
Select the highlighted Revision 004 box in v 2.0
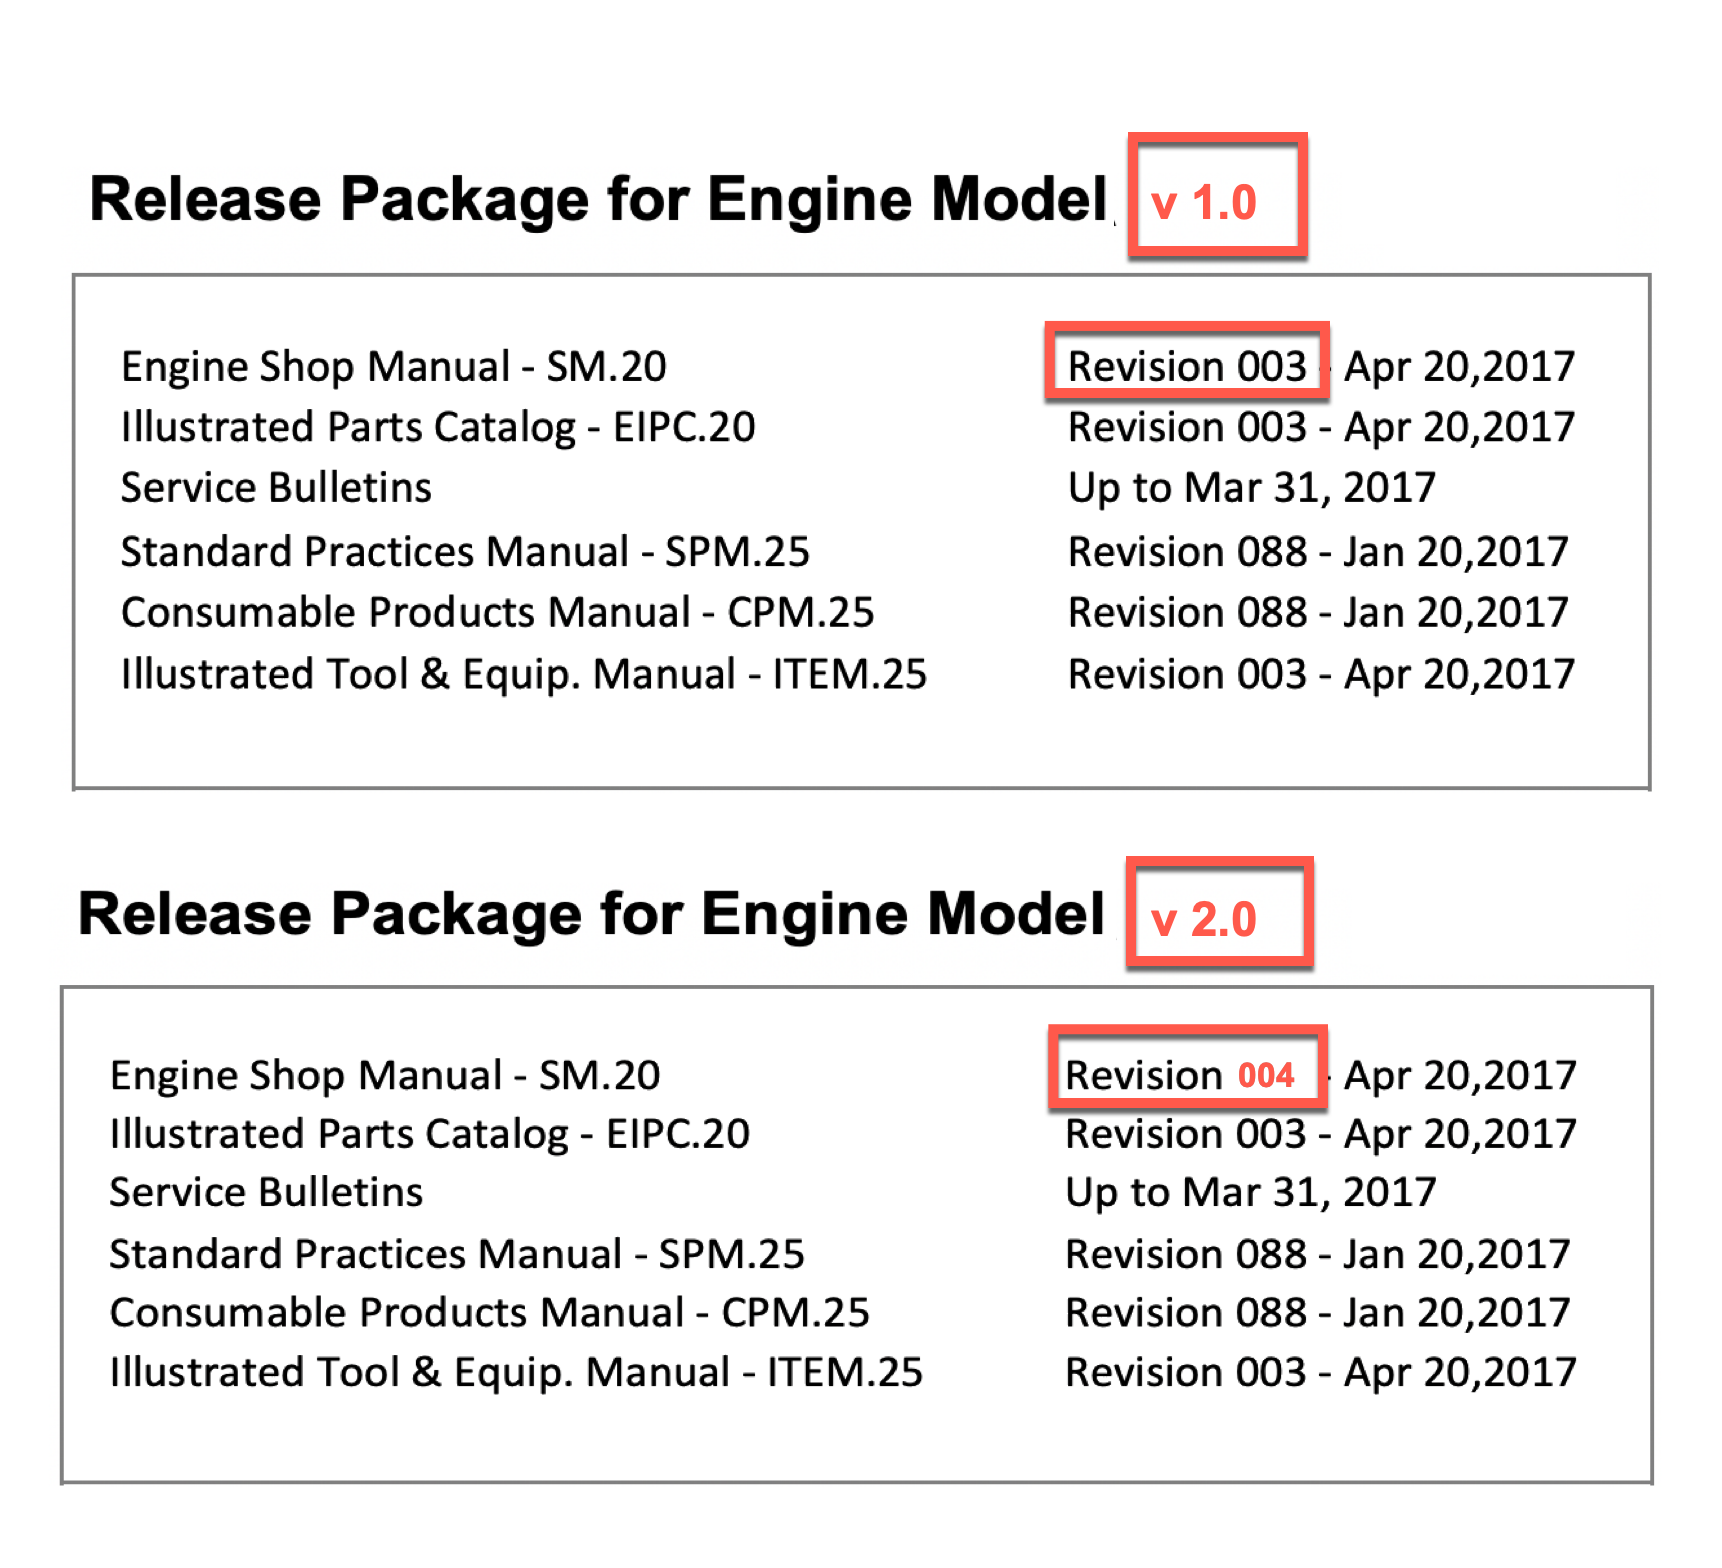1186,1075
